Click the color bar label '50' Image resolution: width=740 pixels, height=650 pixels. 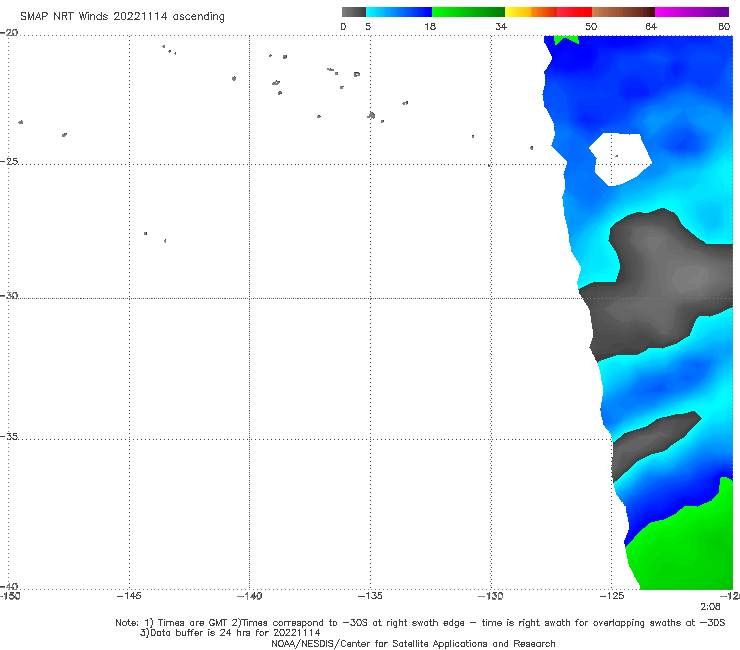pos(591,26)
